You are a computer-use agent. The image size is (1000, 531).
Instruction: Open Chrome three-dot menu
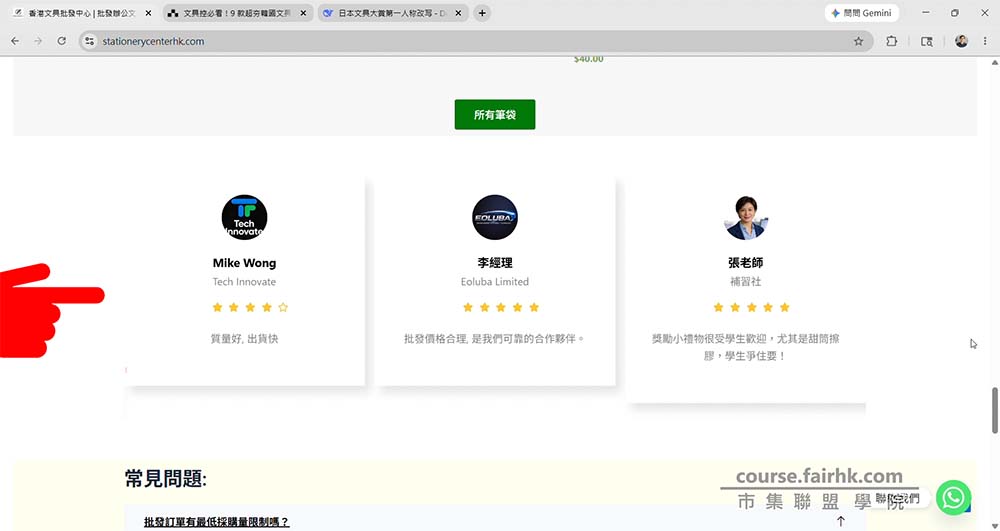(985, 41)
